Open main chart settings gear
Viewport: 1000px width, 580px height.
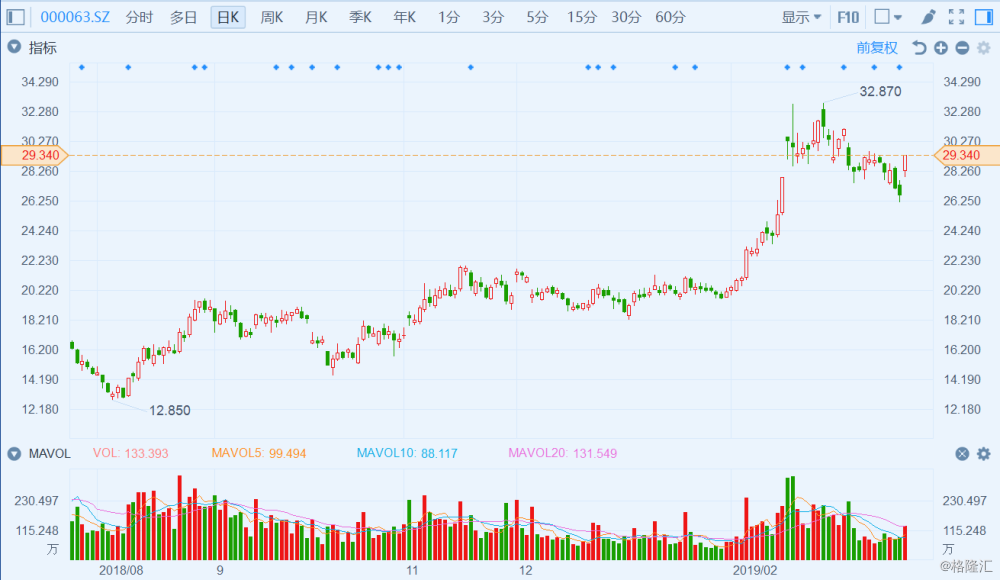[x=984, y=48]
